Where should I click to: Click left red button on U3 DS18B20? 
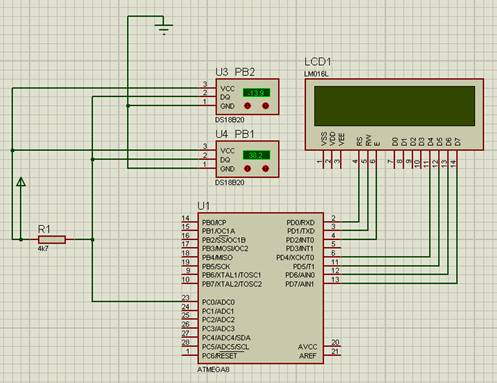247,106
